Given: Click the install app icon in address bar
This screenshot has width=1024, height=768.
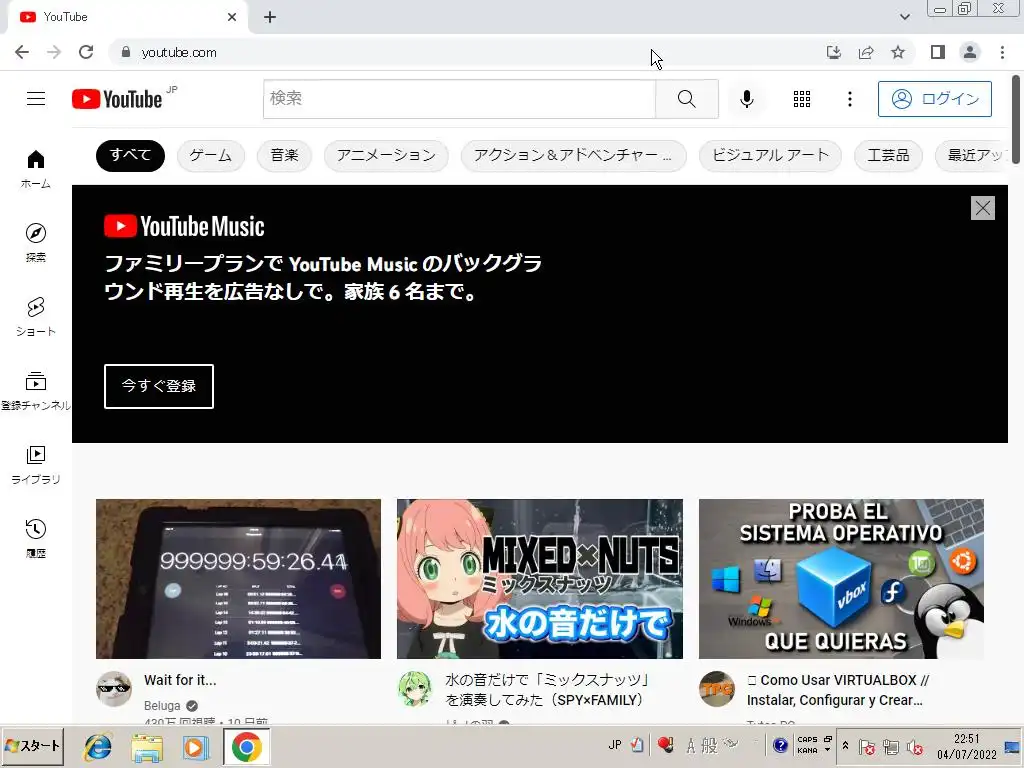Looking at the screenshot, I should [834, 52].
